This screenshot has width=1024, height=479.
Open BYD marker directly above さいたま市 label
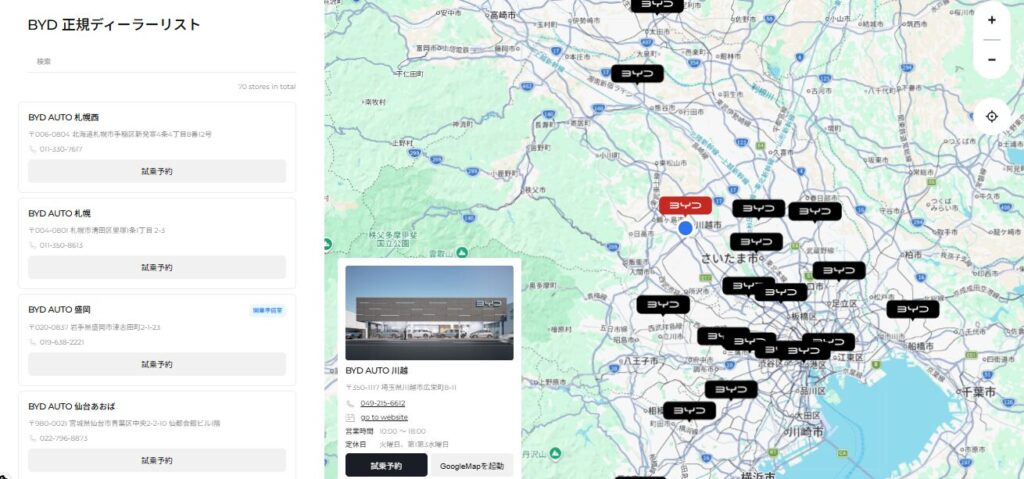756,242
